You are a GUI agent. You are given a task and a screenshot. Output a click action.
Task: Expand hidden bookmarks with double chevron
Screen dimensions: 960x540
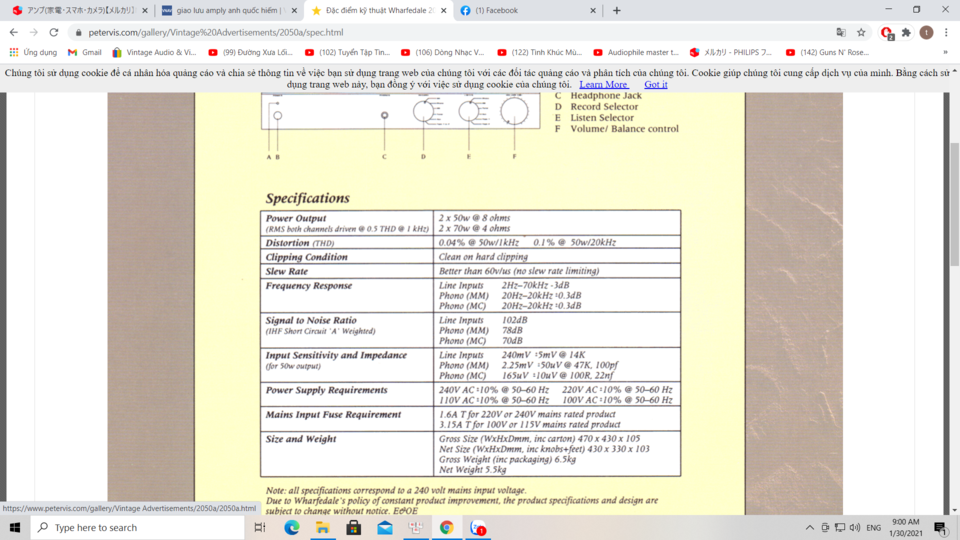[x=945, y=53]
